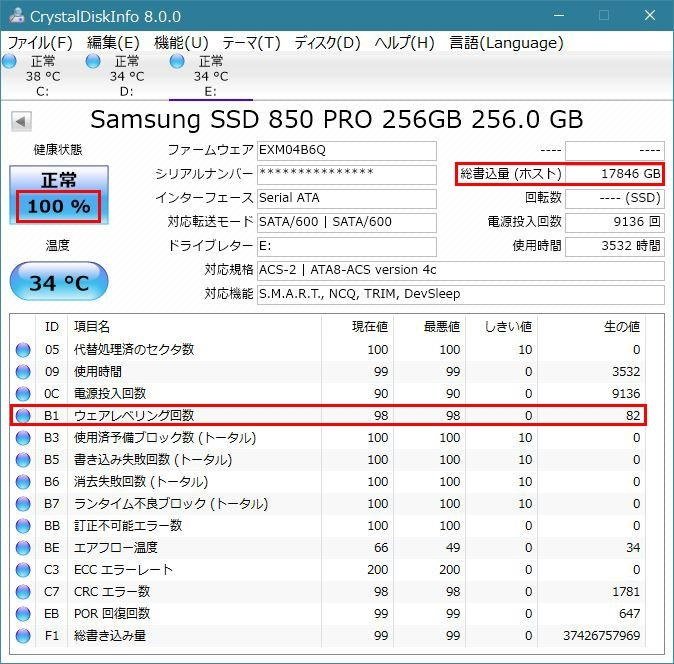Screen dimensions: 674x664
Task: Click status orb in row BB 訂正不可能エラー数
Action: click(x=23, y=526)
